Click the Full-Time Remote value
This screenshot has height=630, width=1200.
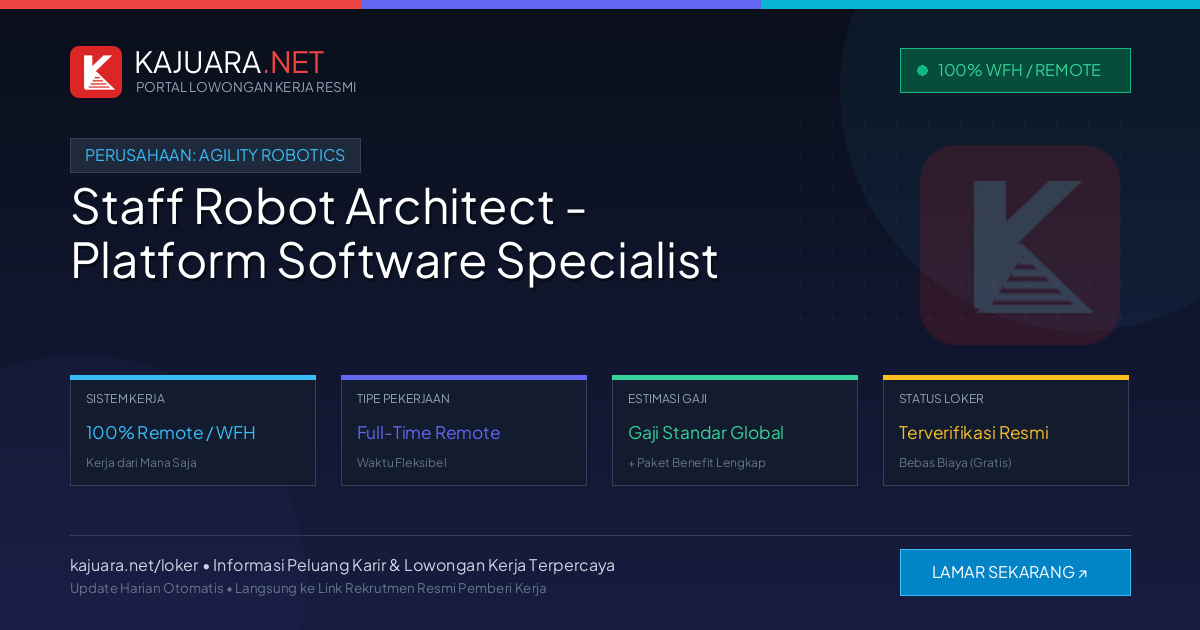(428, 433)
